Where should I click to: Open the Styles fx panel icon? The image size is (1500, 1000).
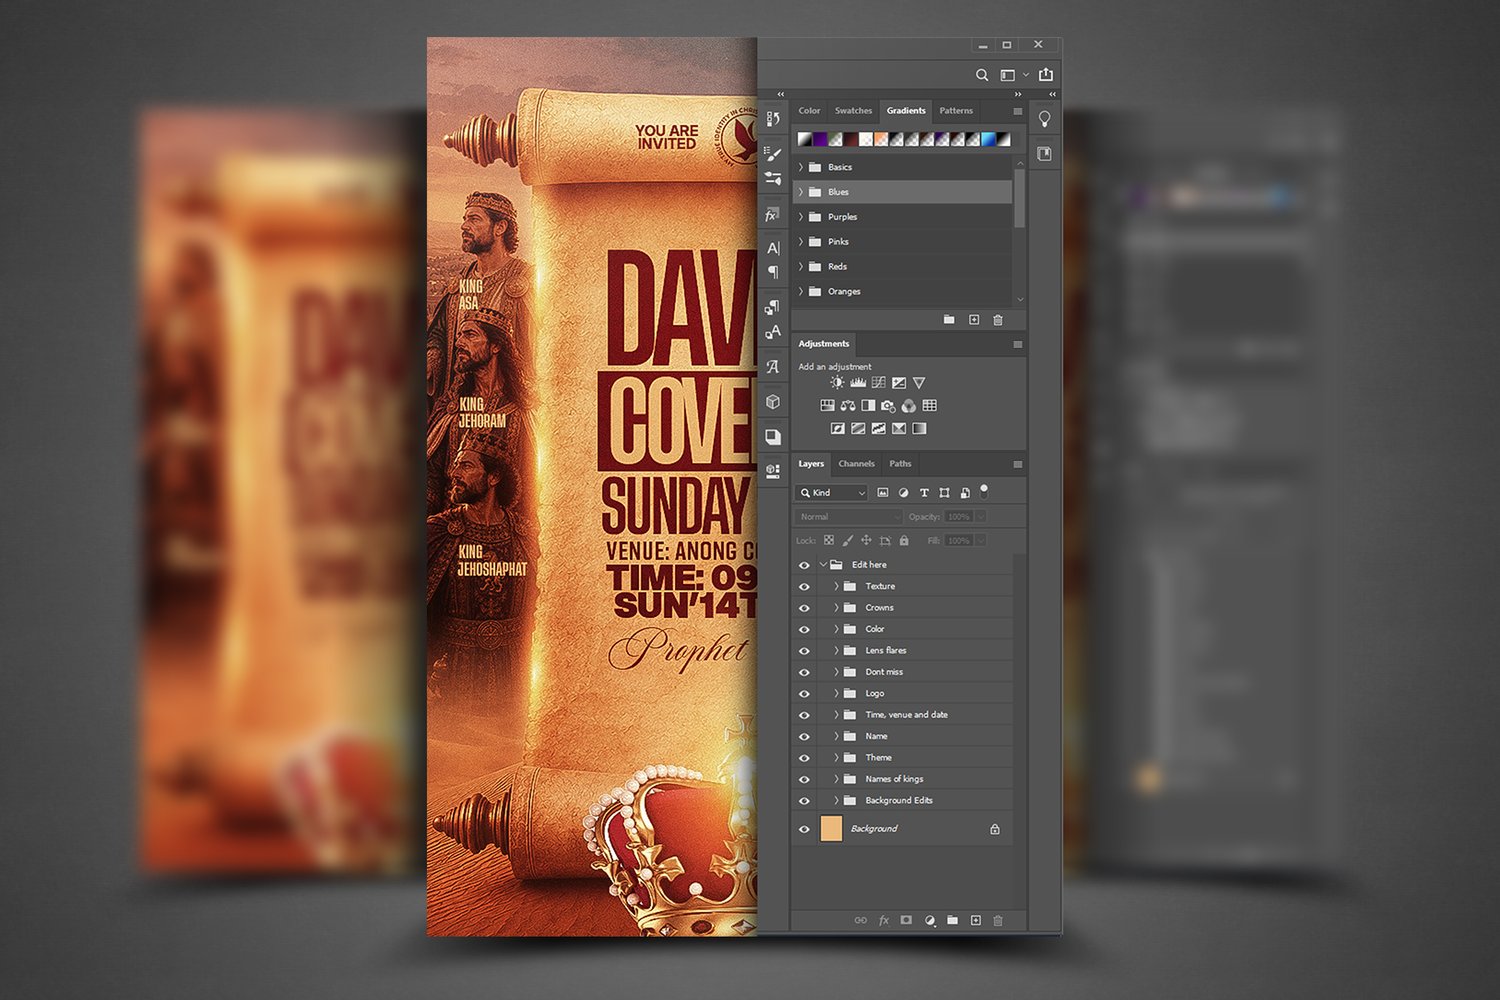[x=772, y=215]
